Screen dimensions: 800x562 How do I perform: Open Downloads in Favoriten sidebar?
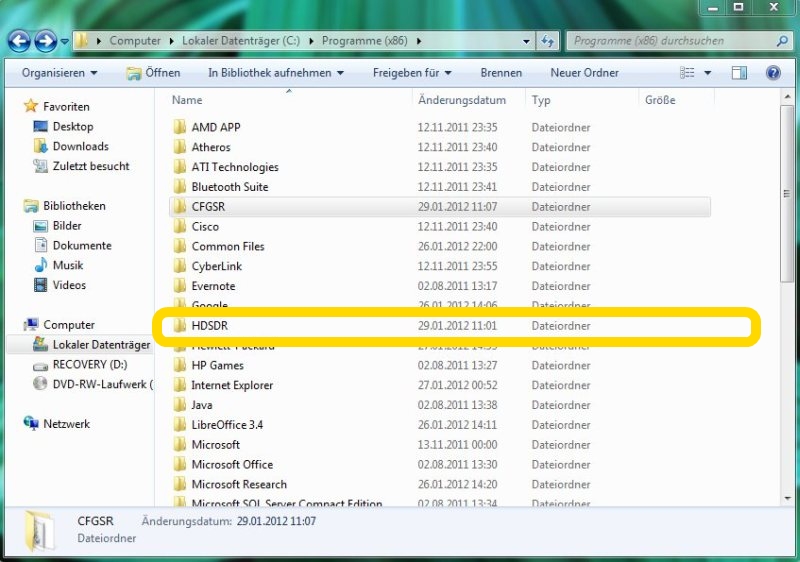(80, 146)
